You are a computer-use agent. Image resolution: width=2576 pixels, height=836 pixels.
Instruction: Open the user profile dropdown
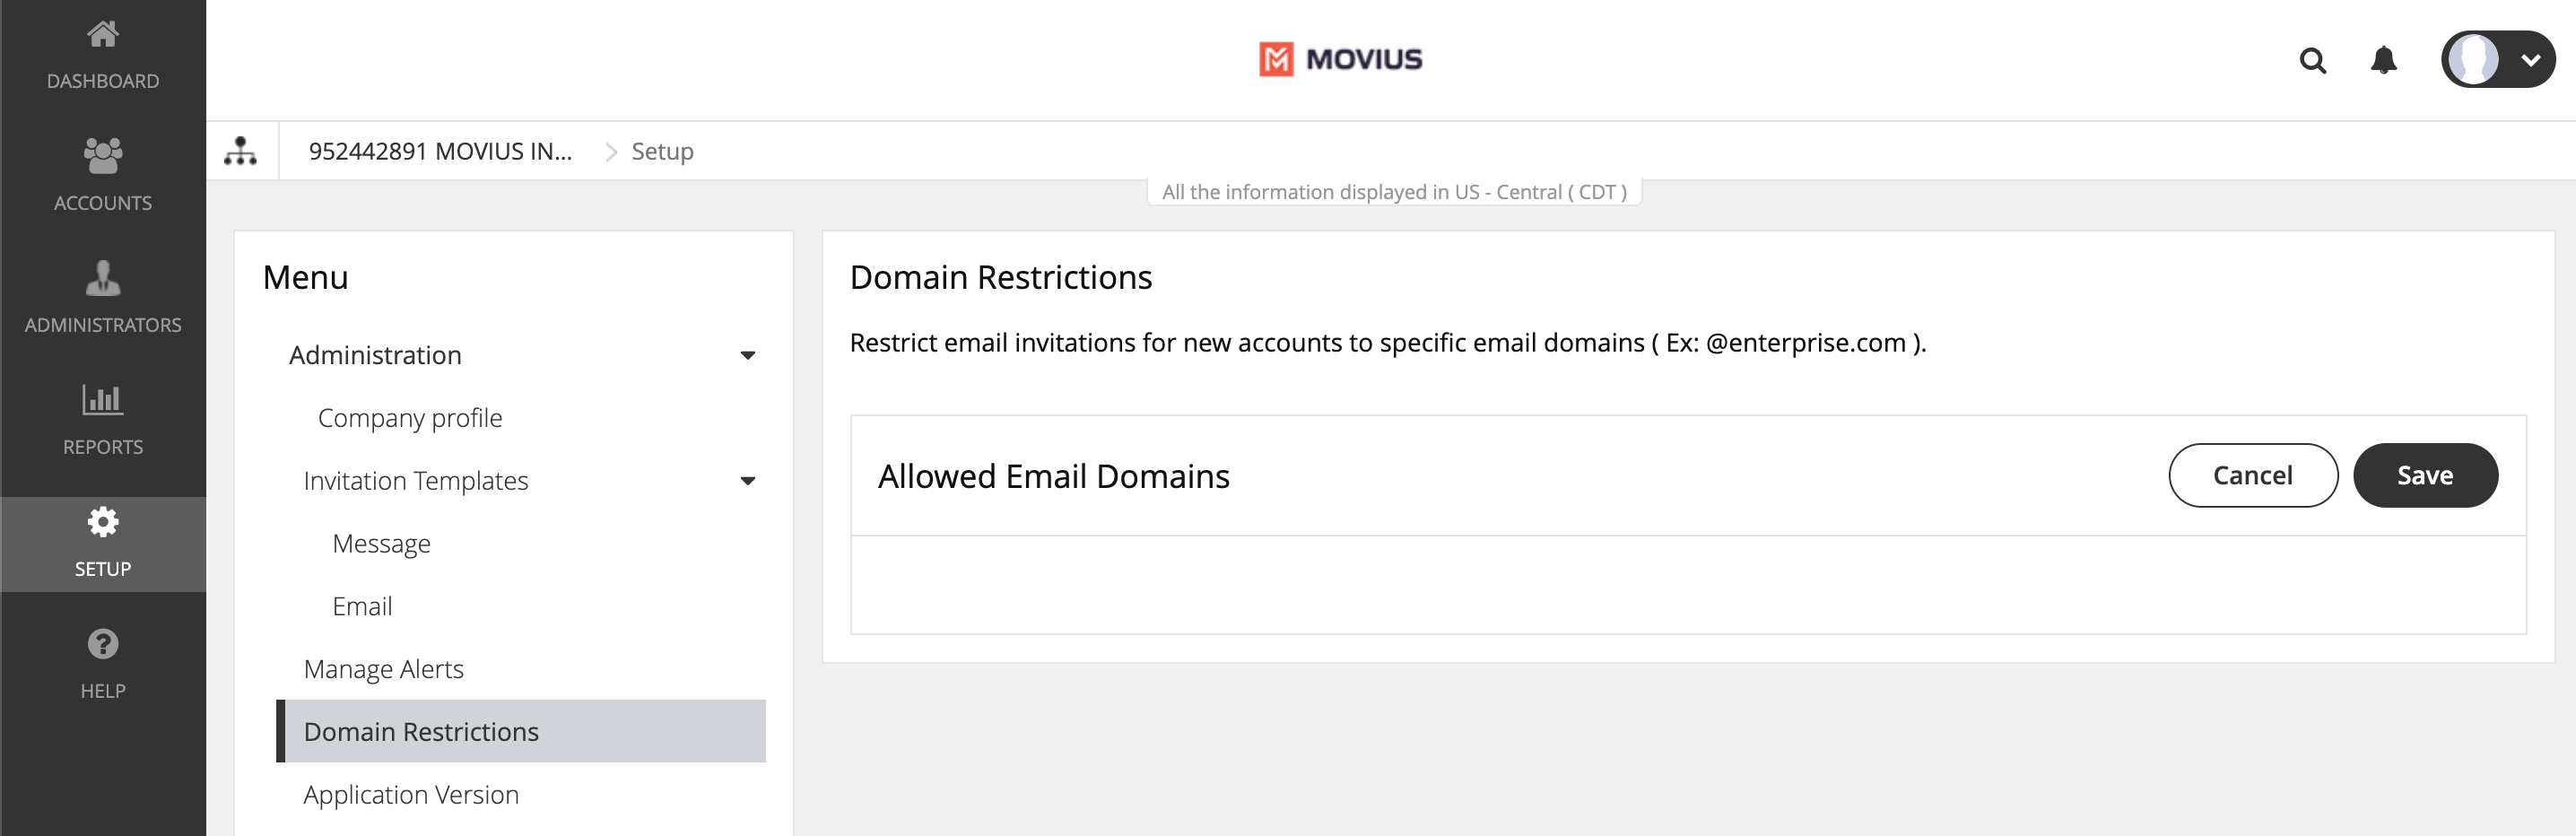2497,60
